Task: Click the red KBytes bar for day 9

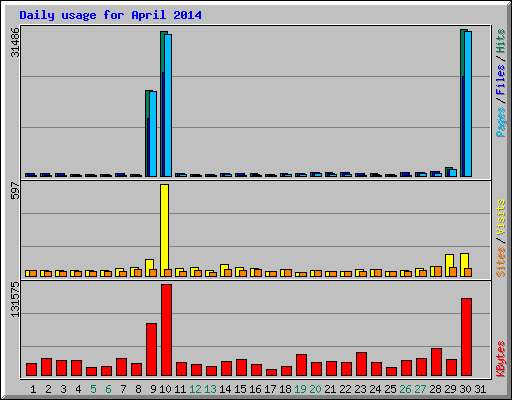Action: pyautogui.click(x=151, y=349)
